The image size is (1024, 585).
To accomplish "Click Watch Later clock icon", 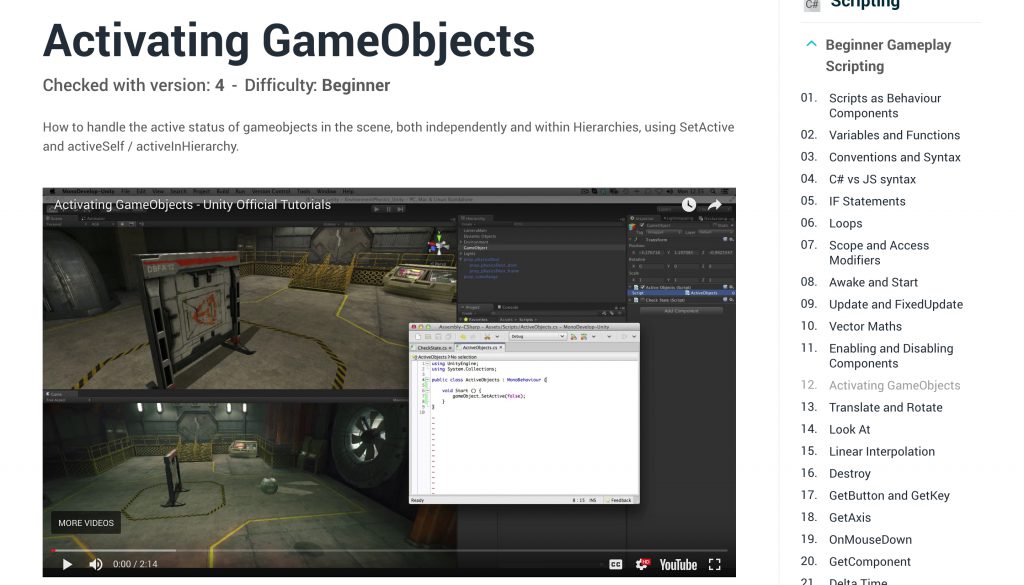I will [688, 205].
